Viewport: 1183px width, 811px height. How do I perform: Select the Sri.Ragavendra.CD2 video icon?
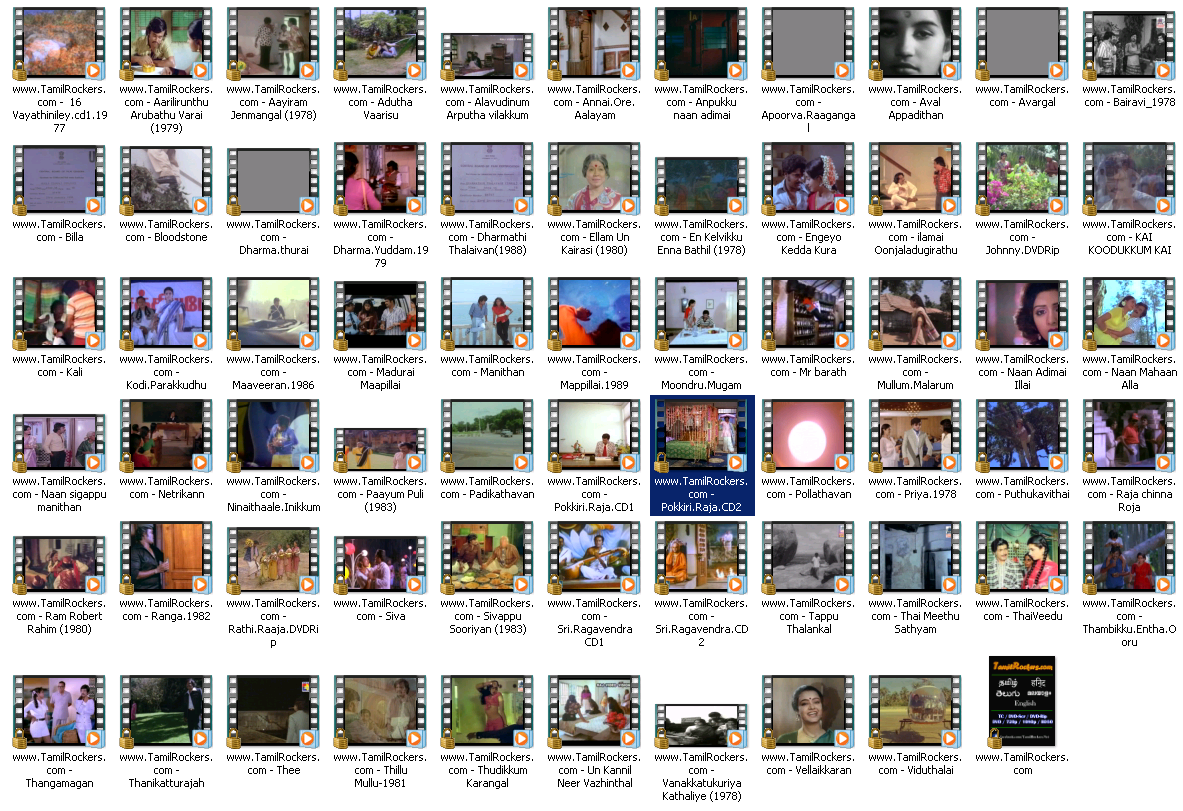(x=702, y=558)
